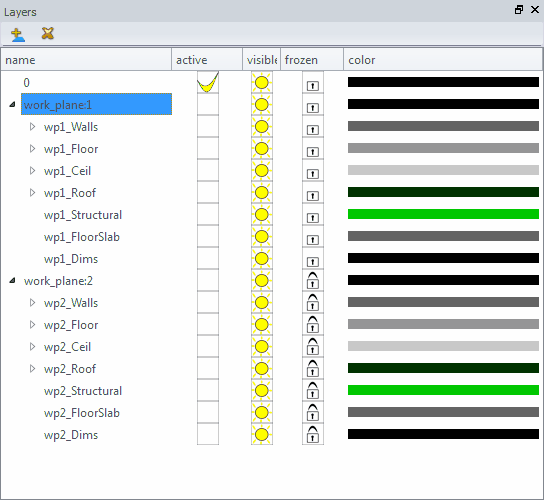544x500 pixels.
Task: Open the green color swatch for wp1_Structural
Action: pos(443,214)
